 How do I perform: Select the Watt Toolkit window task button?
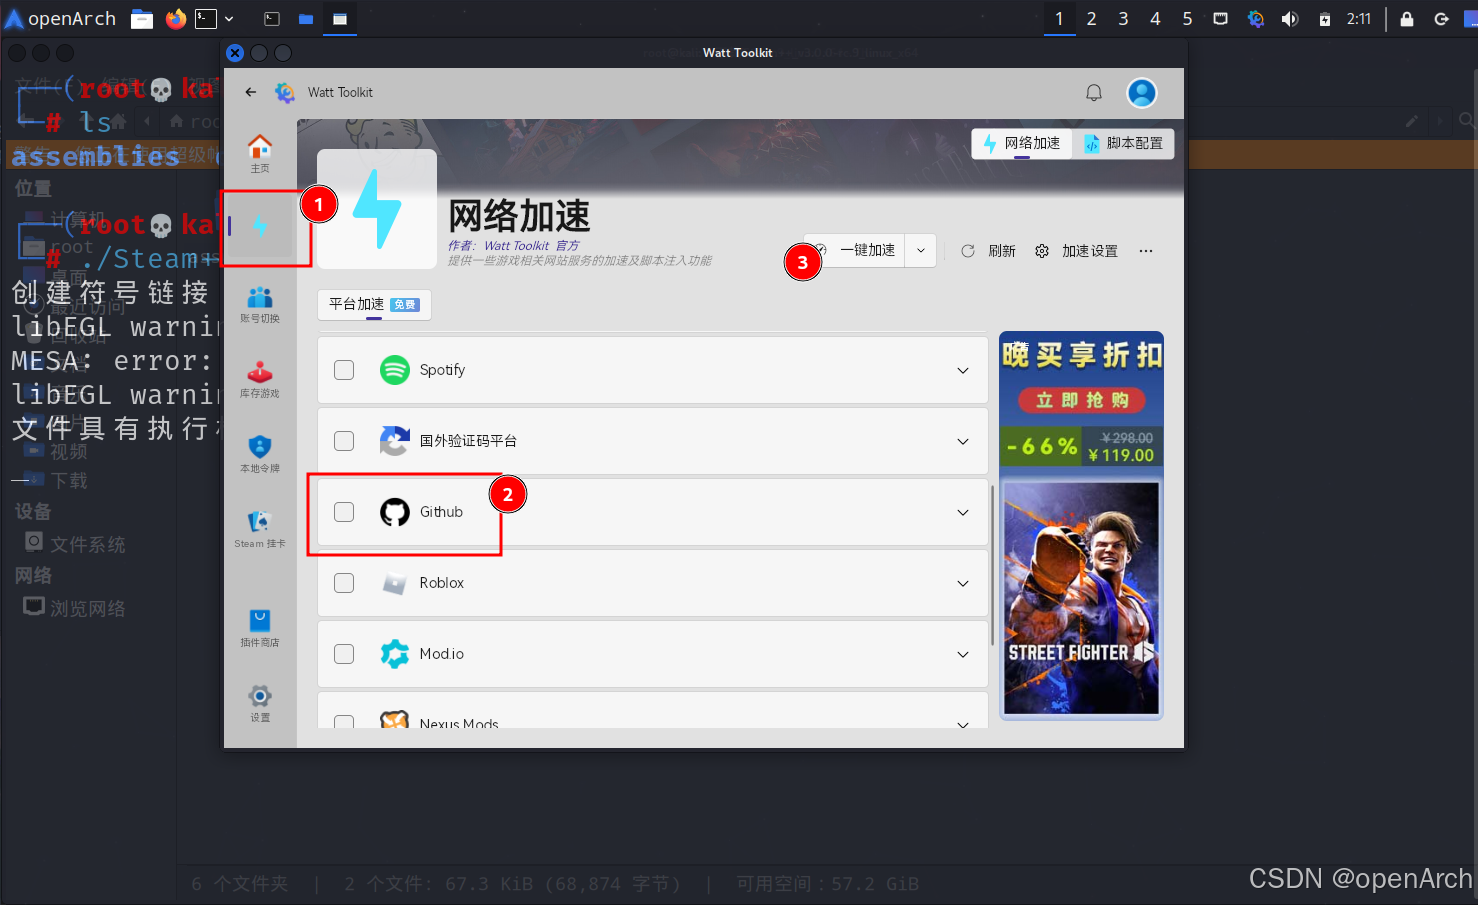(x=340, y=19)
